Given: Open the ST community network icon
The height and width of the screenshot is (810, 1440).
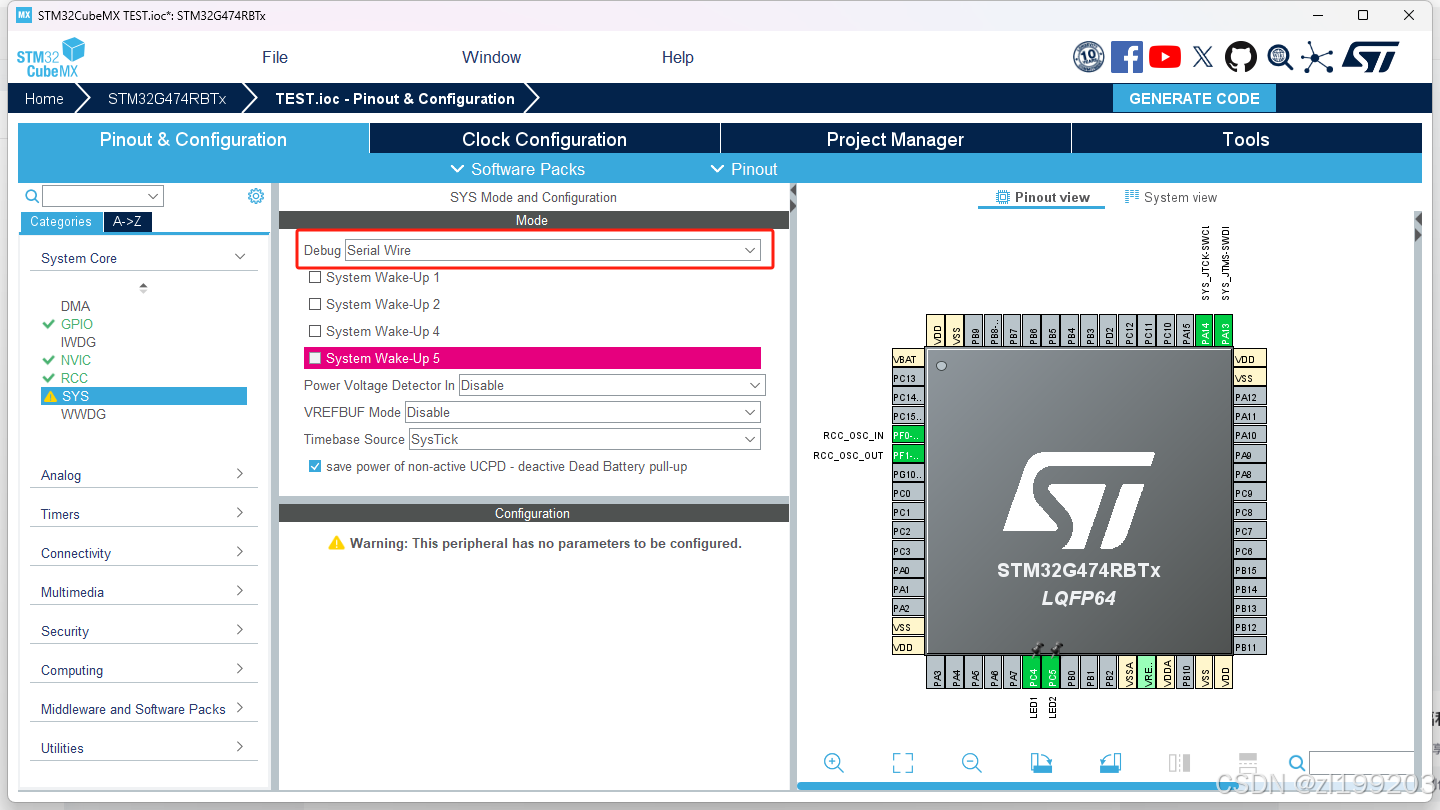Looking at the screenshot, I should pos(1317,57).
